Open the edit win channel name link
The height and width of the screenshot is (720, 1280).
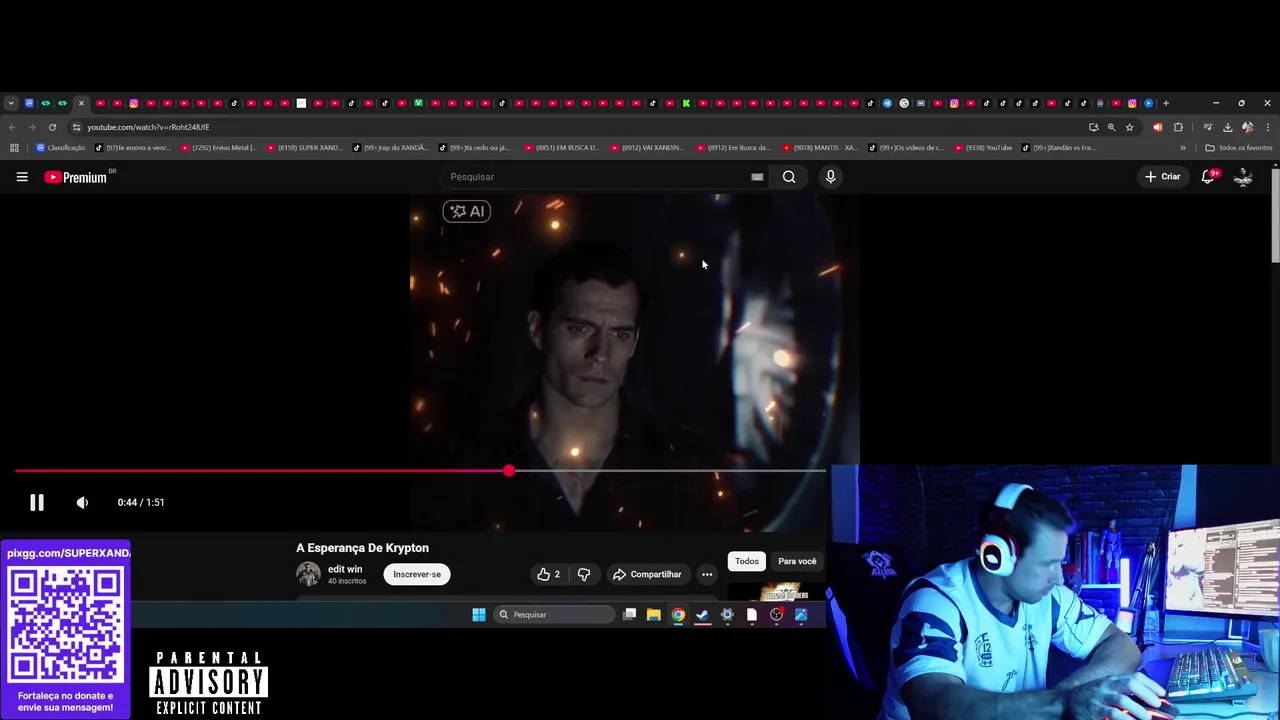[x=345, y=569]
